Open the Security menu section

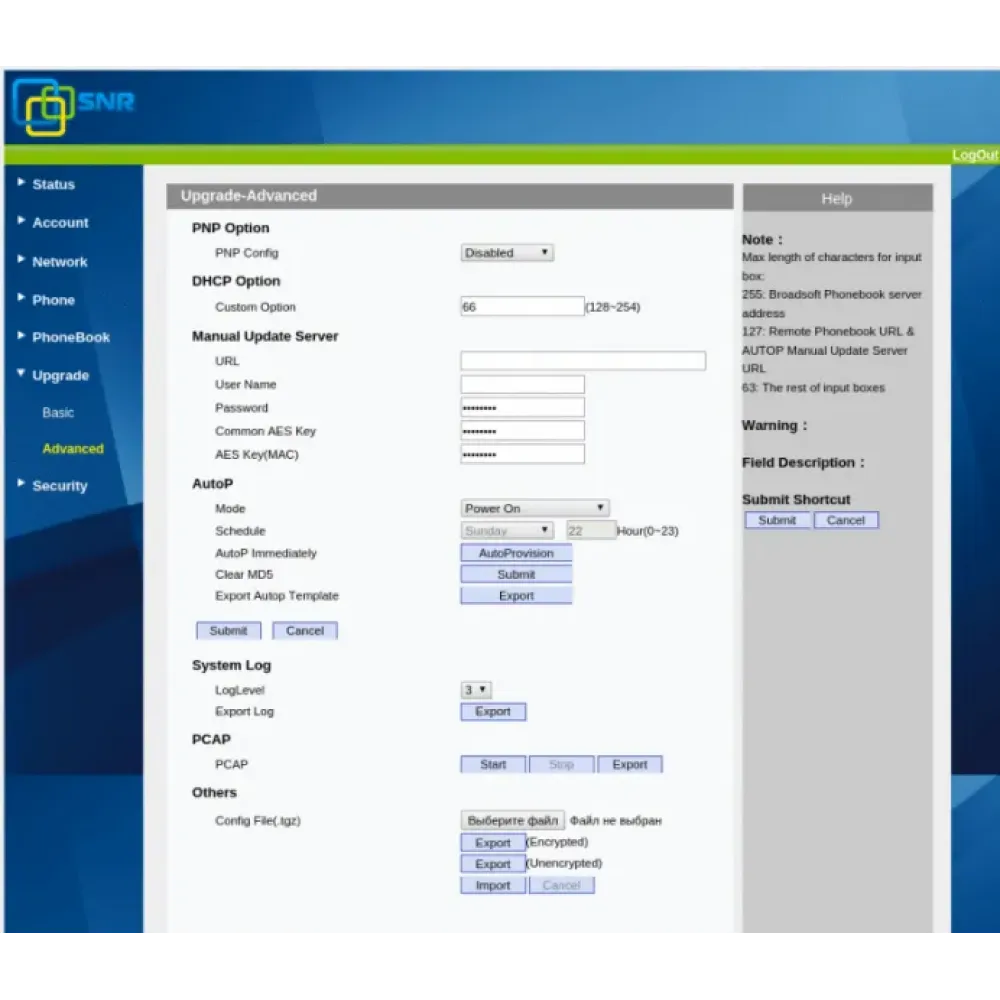(x=60, y=486)
